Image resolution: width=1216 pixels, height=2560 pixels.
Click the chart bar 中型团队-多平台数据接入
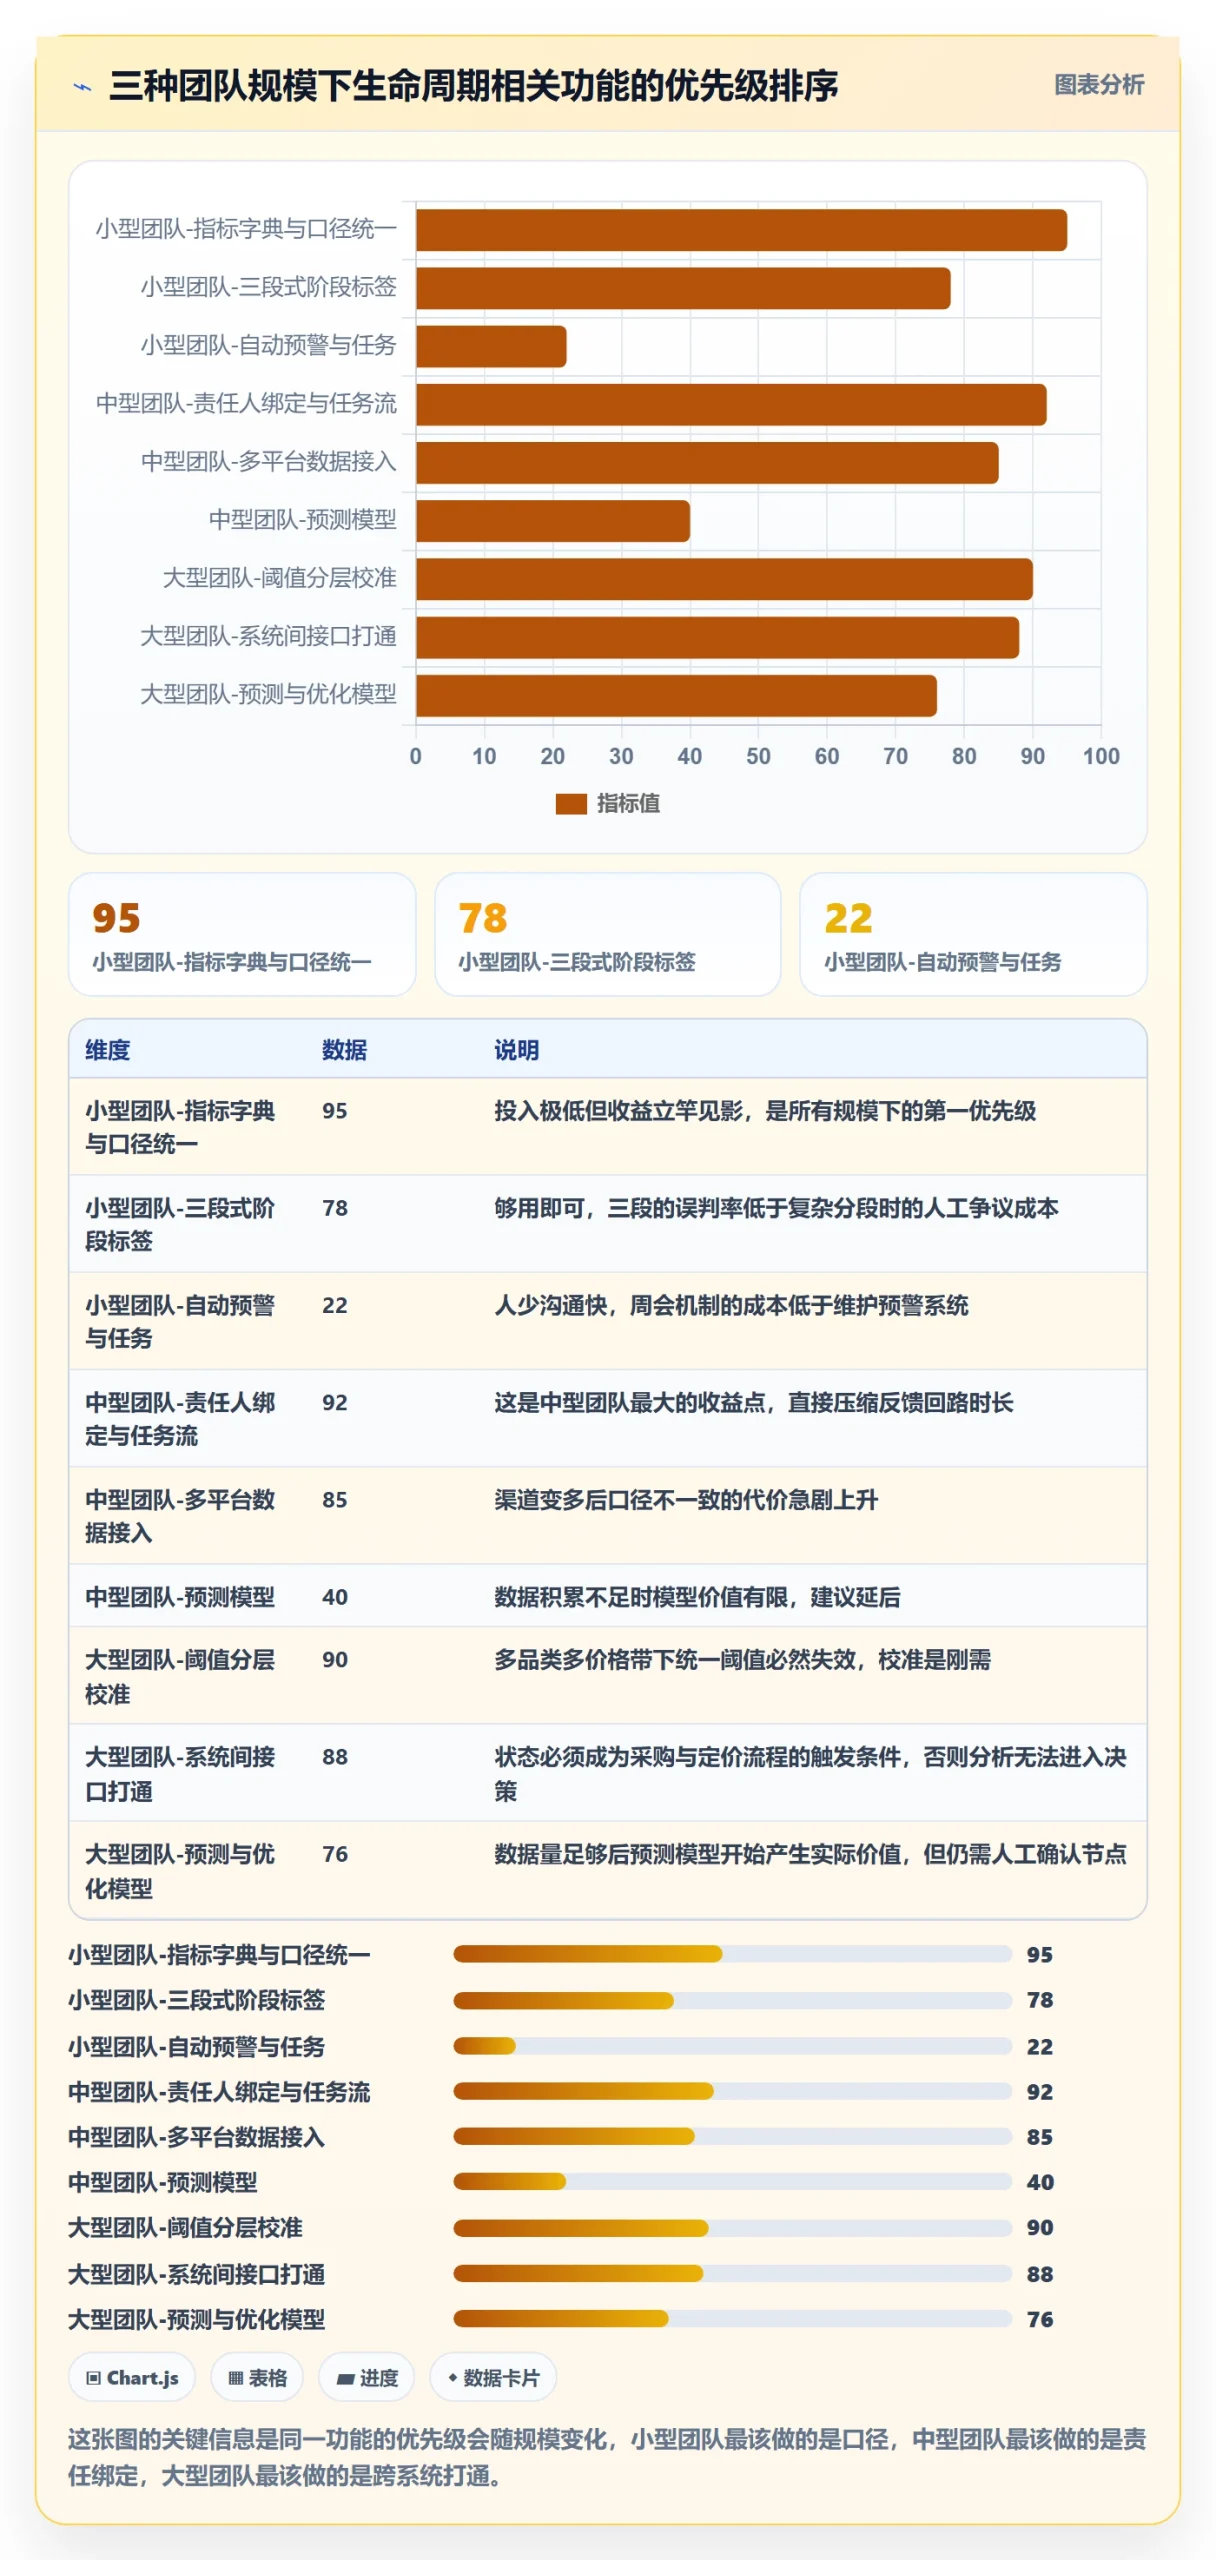pos(707,463)
